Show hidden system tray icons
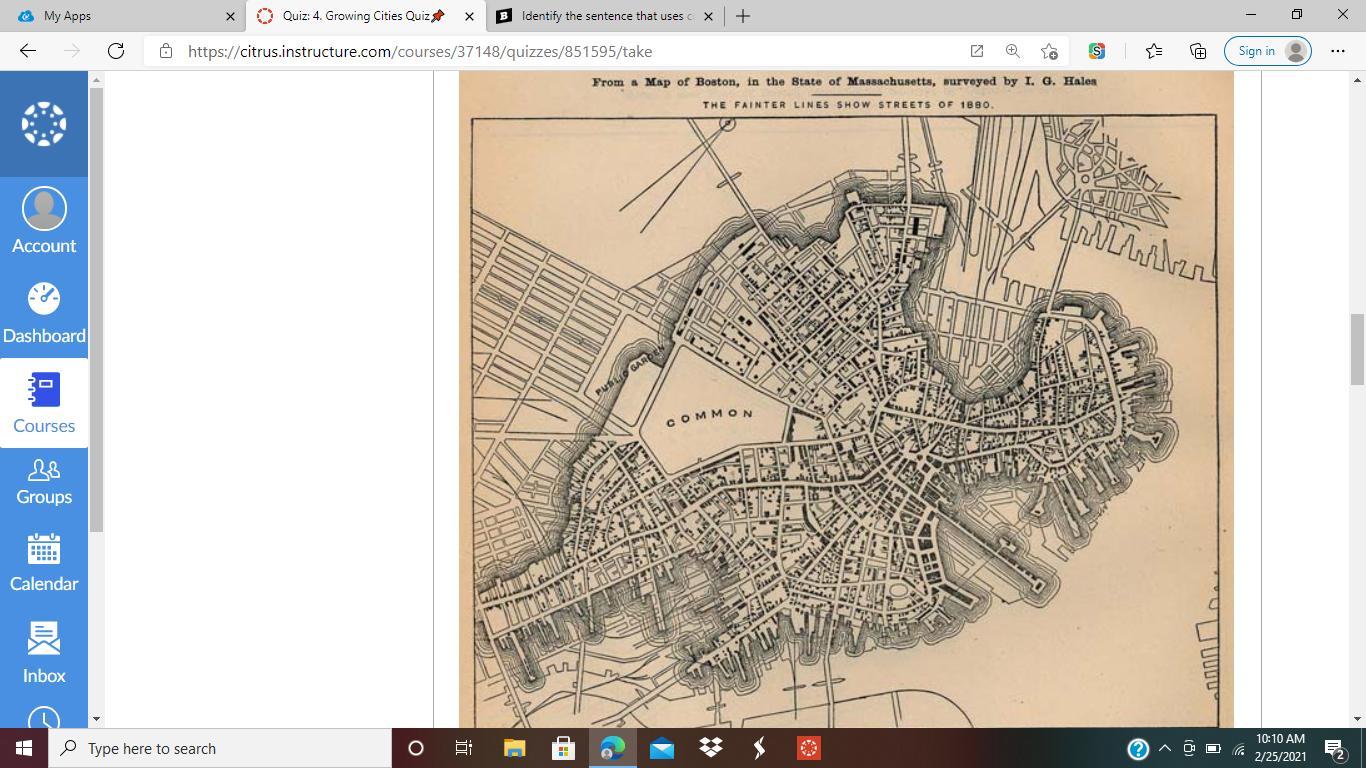1366x768 pixels. [1165, 748]
